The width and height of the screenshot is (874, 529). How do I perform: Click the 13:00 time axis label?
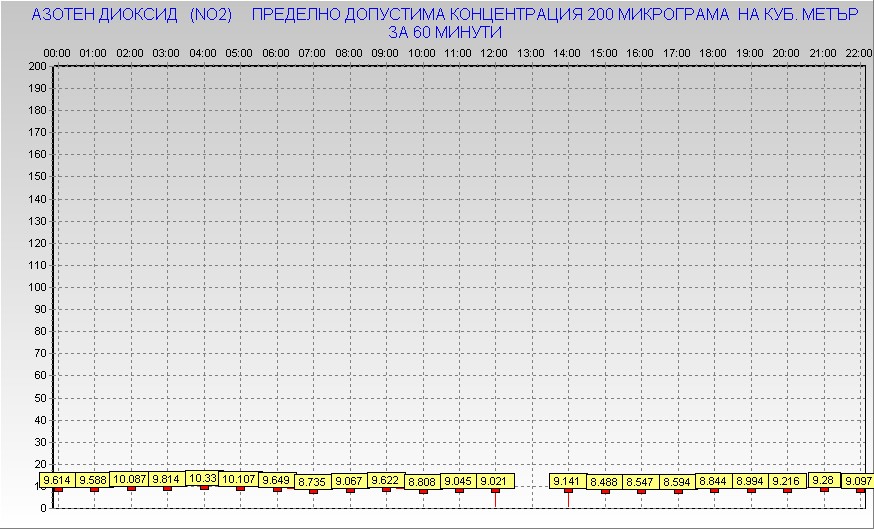(531, 52)
